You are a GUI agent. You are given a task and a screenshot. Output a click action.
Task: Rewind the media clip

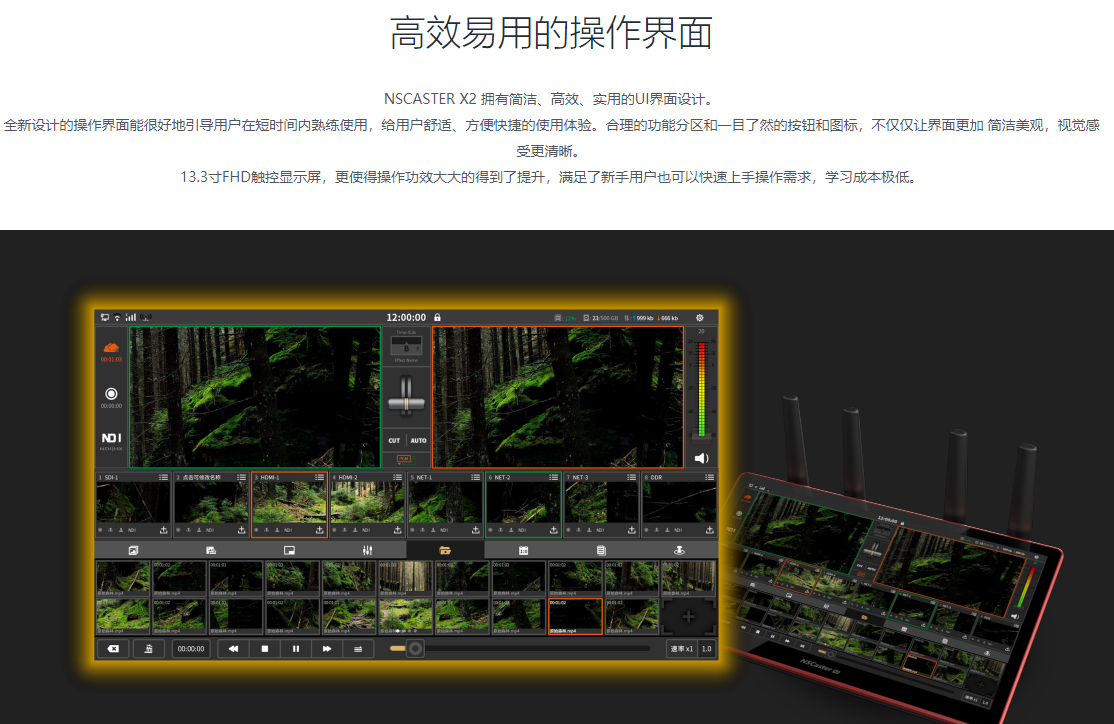click(233, 649)
